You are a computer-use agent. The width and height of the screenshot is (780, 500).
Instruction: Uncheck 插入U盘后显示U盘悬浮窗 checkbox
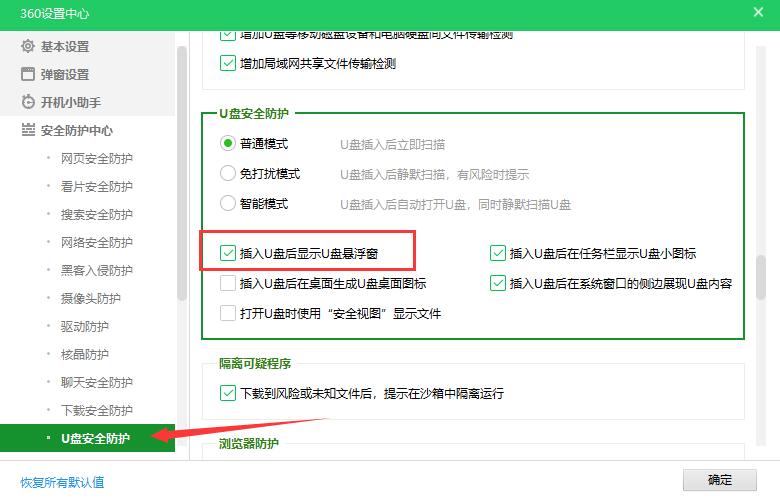click(x=228, y=254)
